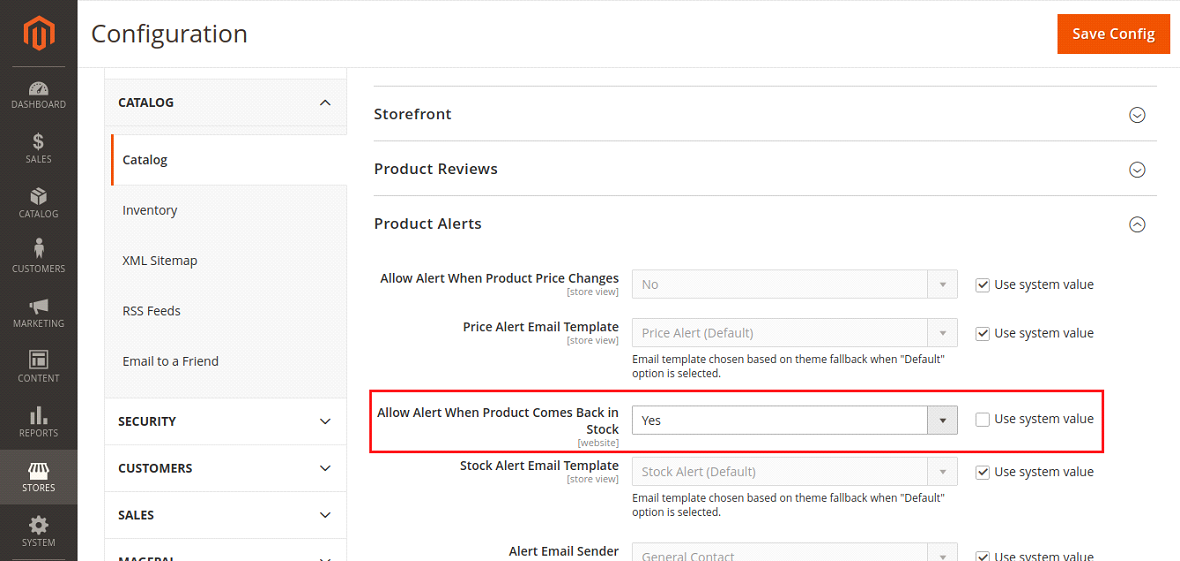Open the Stock Alert Email Template dropdown
Screen dimensions: 1180x561
[795, 472]
